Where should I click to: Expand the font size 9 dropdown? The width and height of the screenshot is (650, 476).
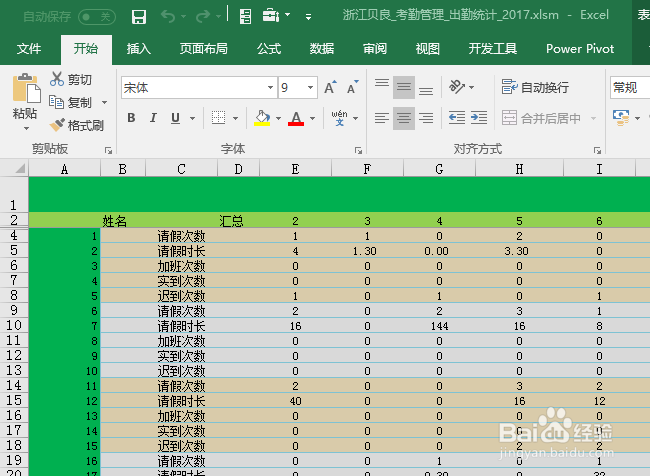pos(310,87)
